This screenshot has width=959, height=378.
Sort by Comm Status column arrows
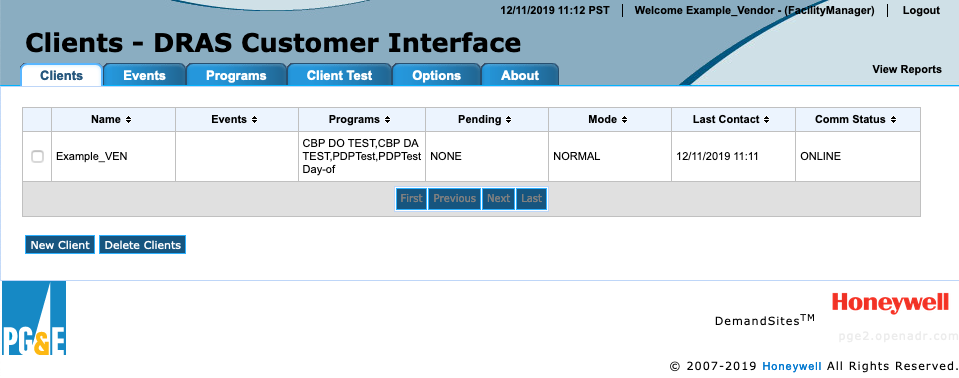pos(893,120)
